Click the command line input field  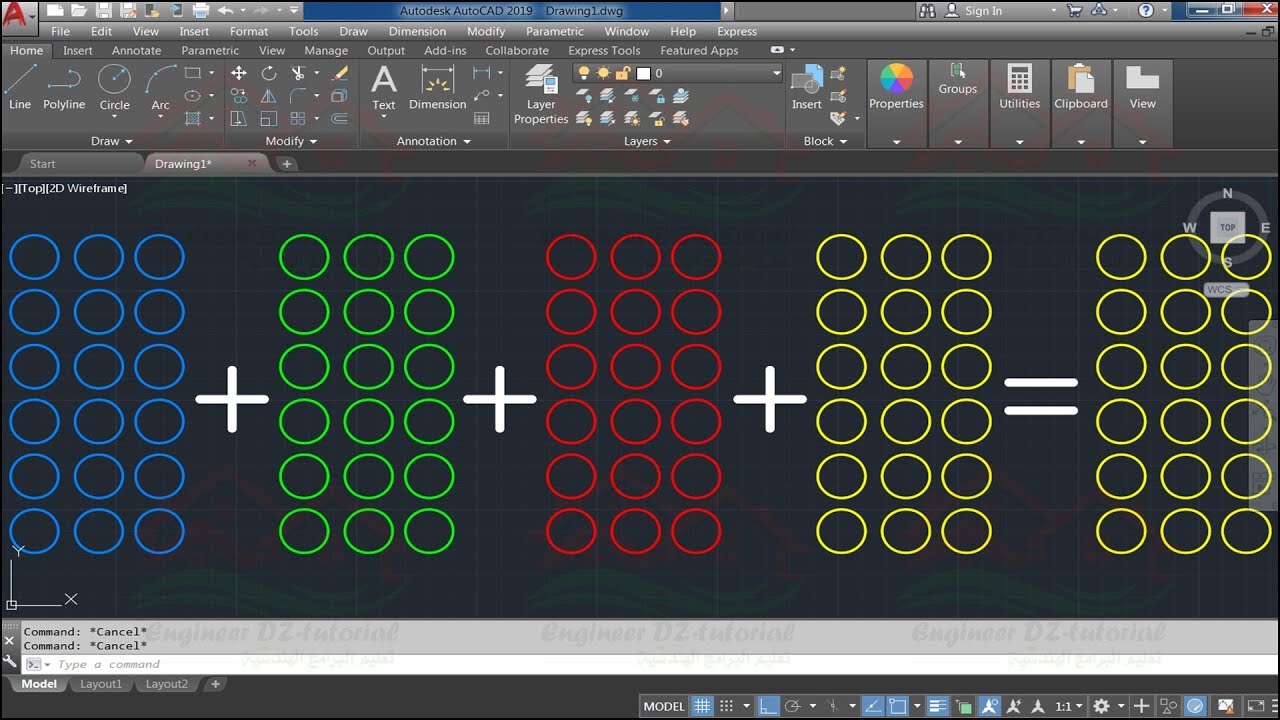(x=650, y=664)
